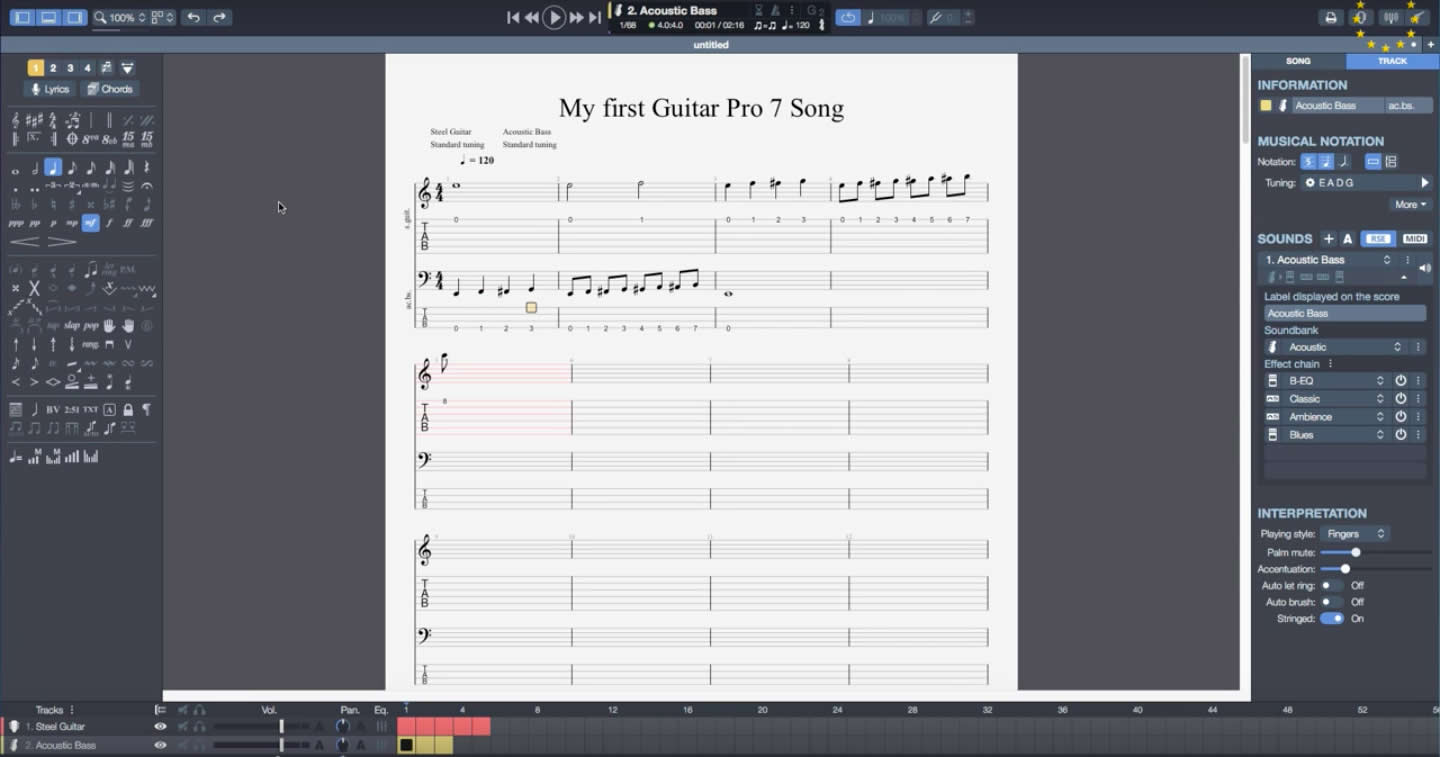
Task: Go to the beginning of the song
Action: click(x=513, y=17)
